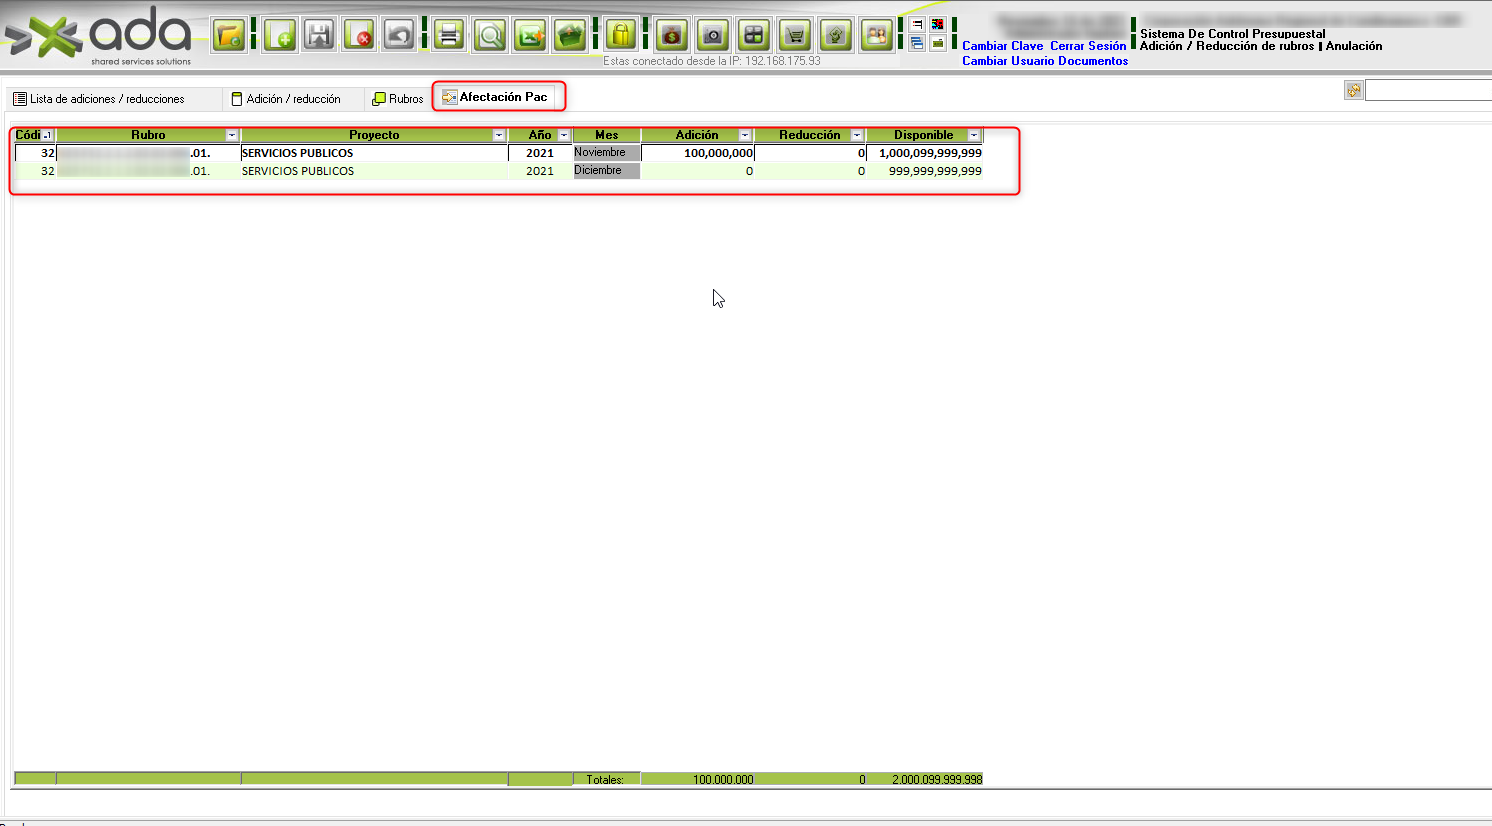The height and width of the screenshot is (826, 1492).
Task: Expand the Rubro column filter dropdown
Action: [232, 135]
